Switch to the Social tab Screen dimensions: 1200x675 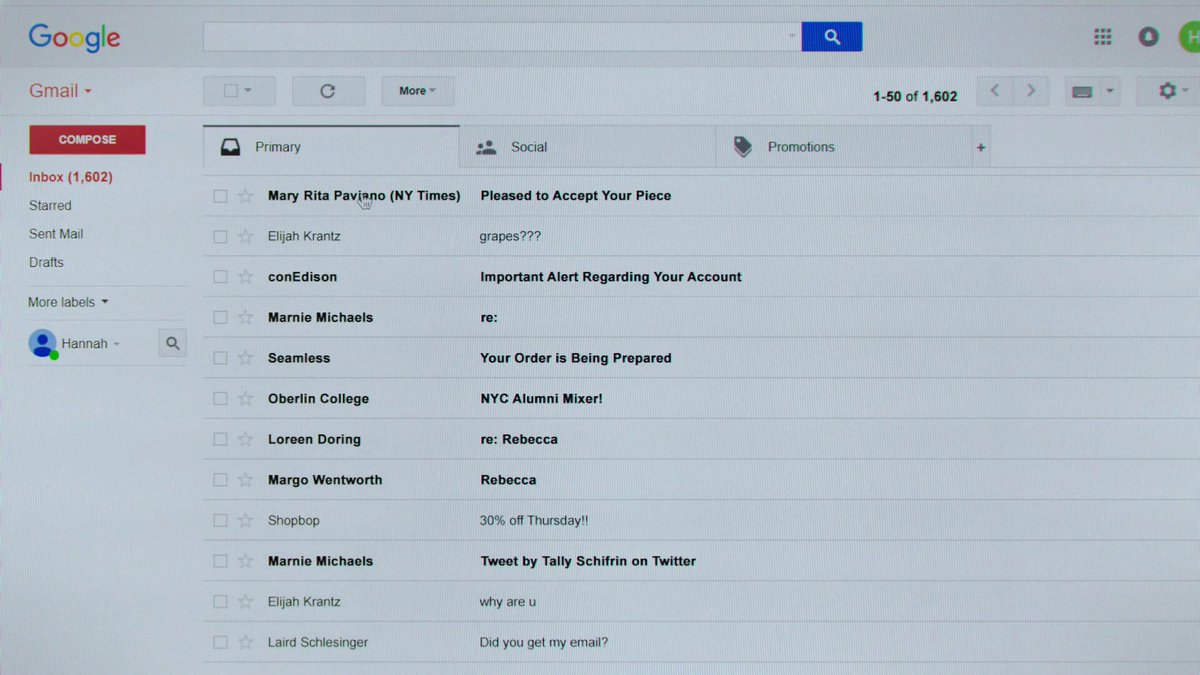[x=588, y=147]
